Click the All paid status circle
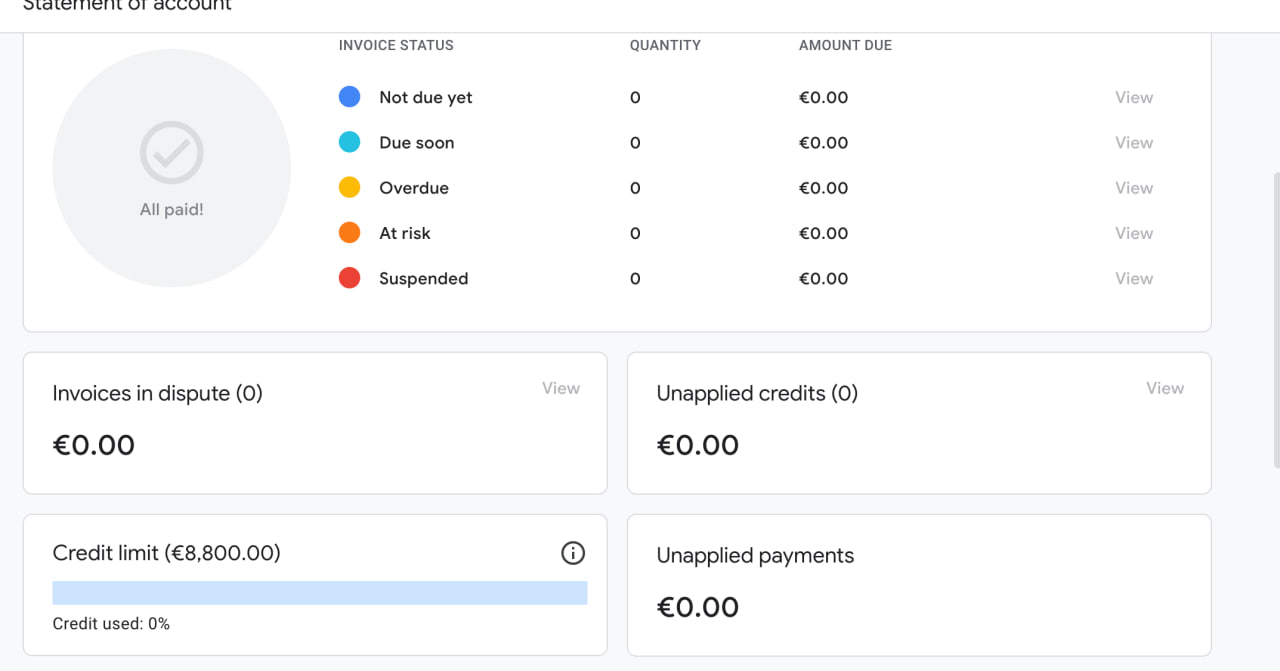 tap(172, 168)
